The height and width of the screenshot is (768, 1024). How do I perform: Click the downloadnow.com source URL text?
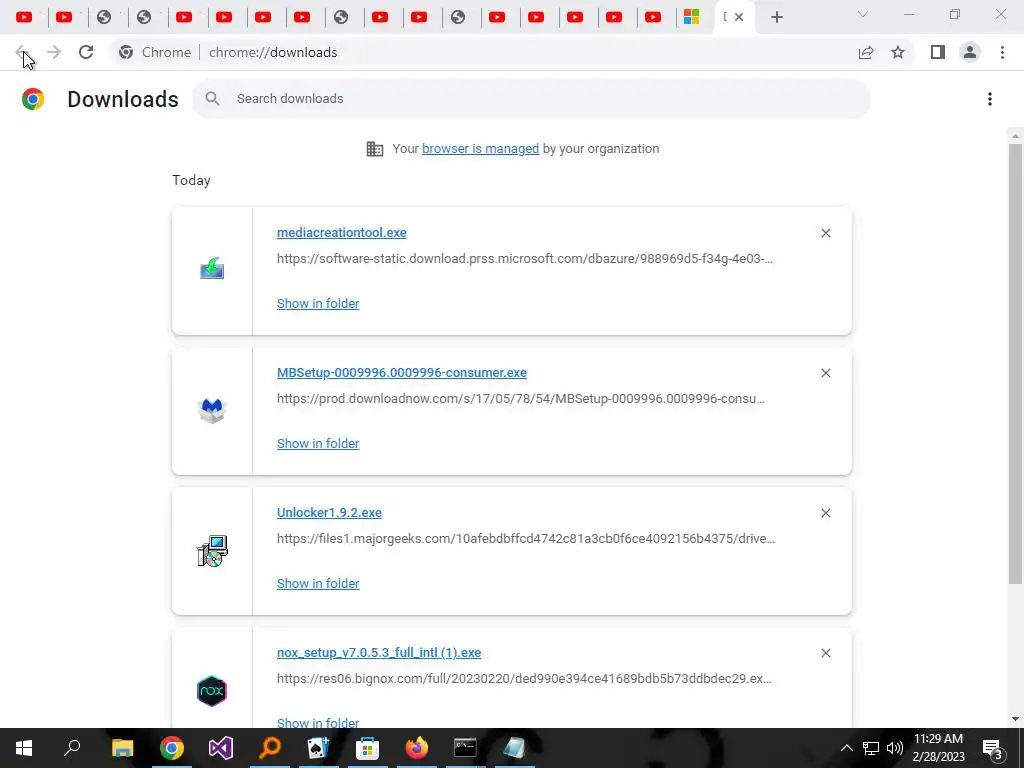coord(520,398)
